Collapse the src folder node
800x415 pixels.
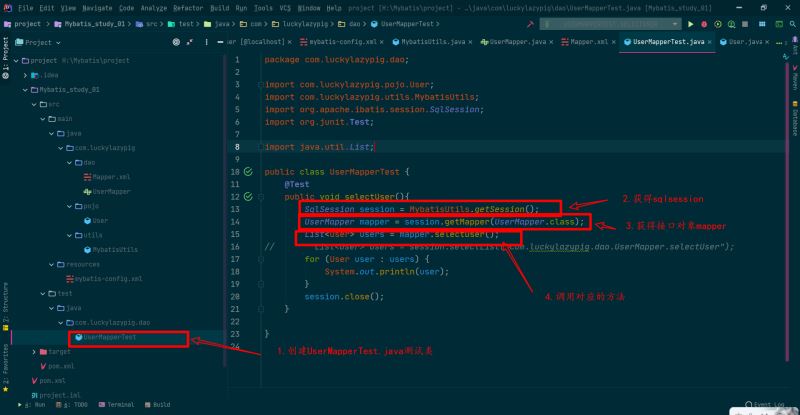click(34, 104)
